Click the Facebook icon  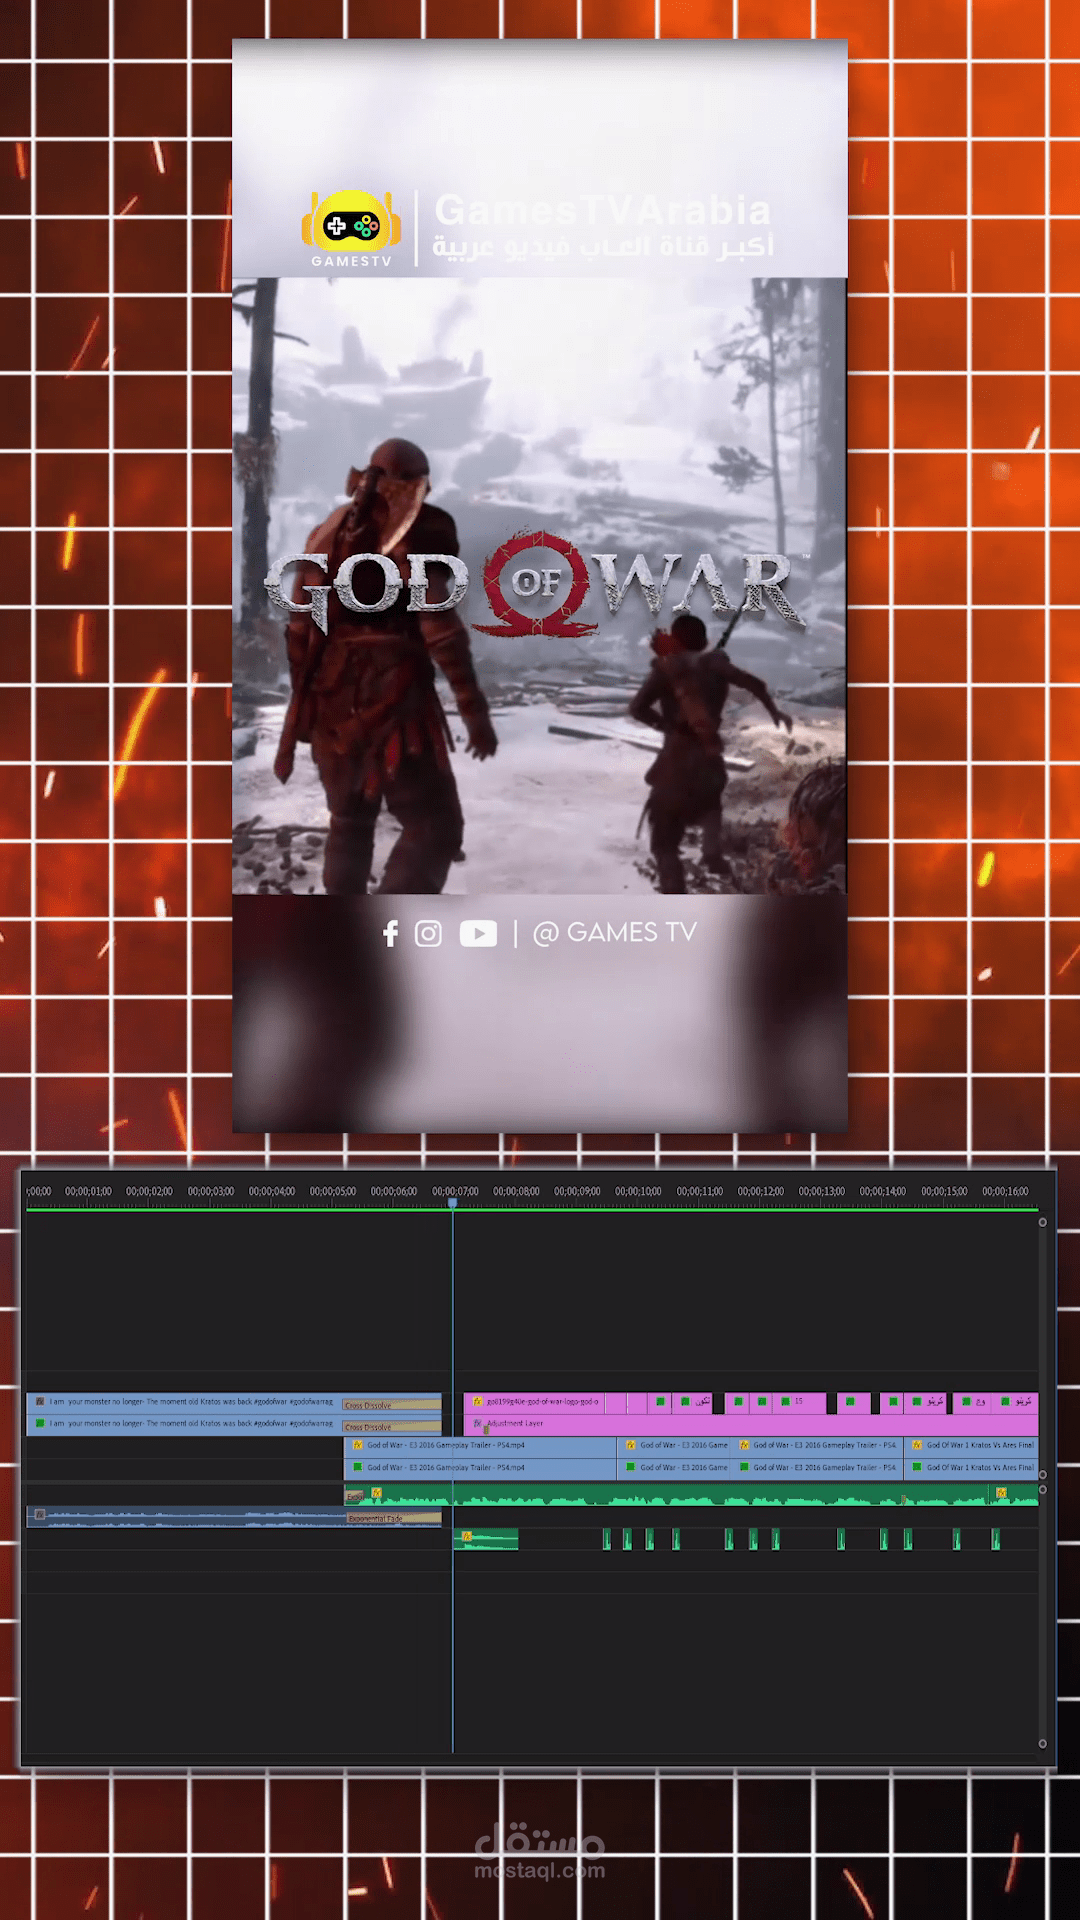(391, 933)
